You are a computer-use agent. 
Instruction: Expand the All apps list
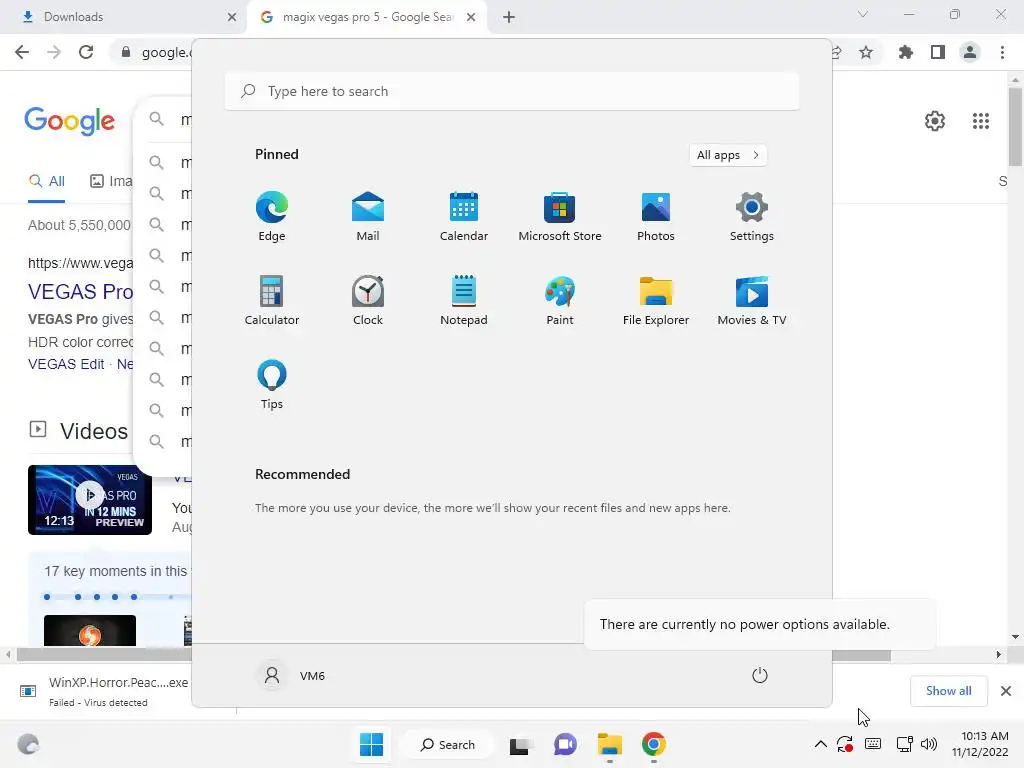click(x=728, y=155)
